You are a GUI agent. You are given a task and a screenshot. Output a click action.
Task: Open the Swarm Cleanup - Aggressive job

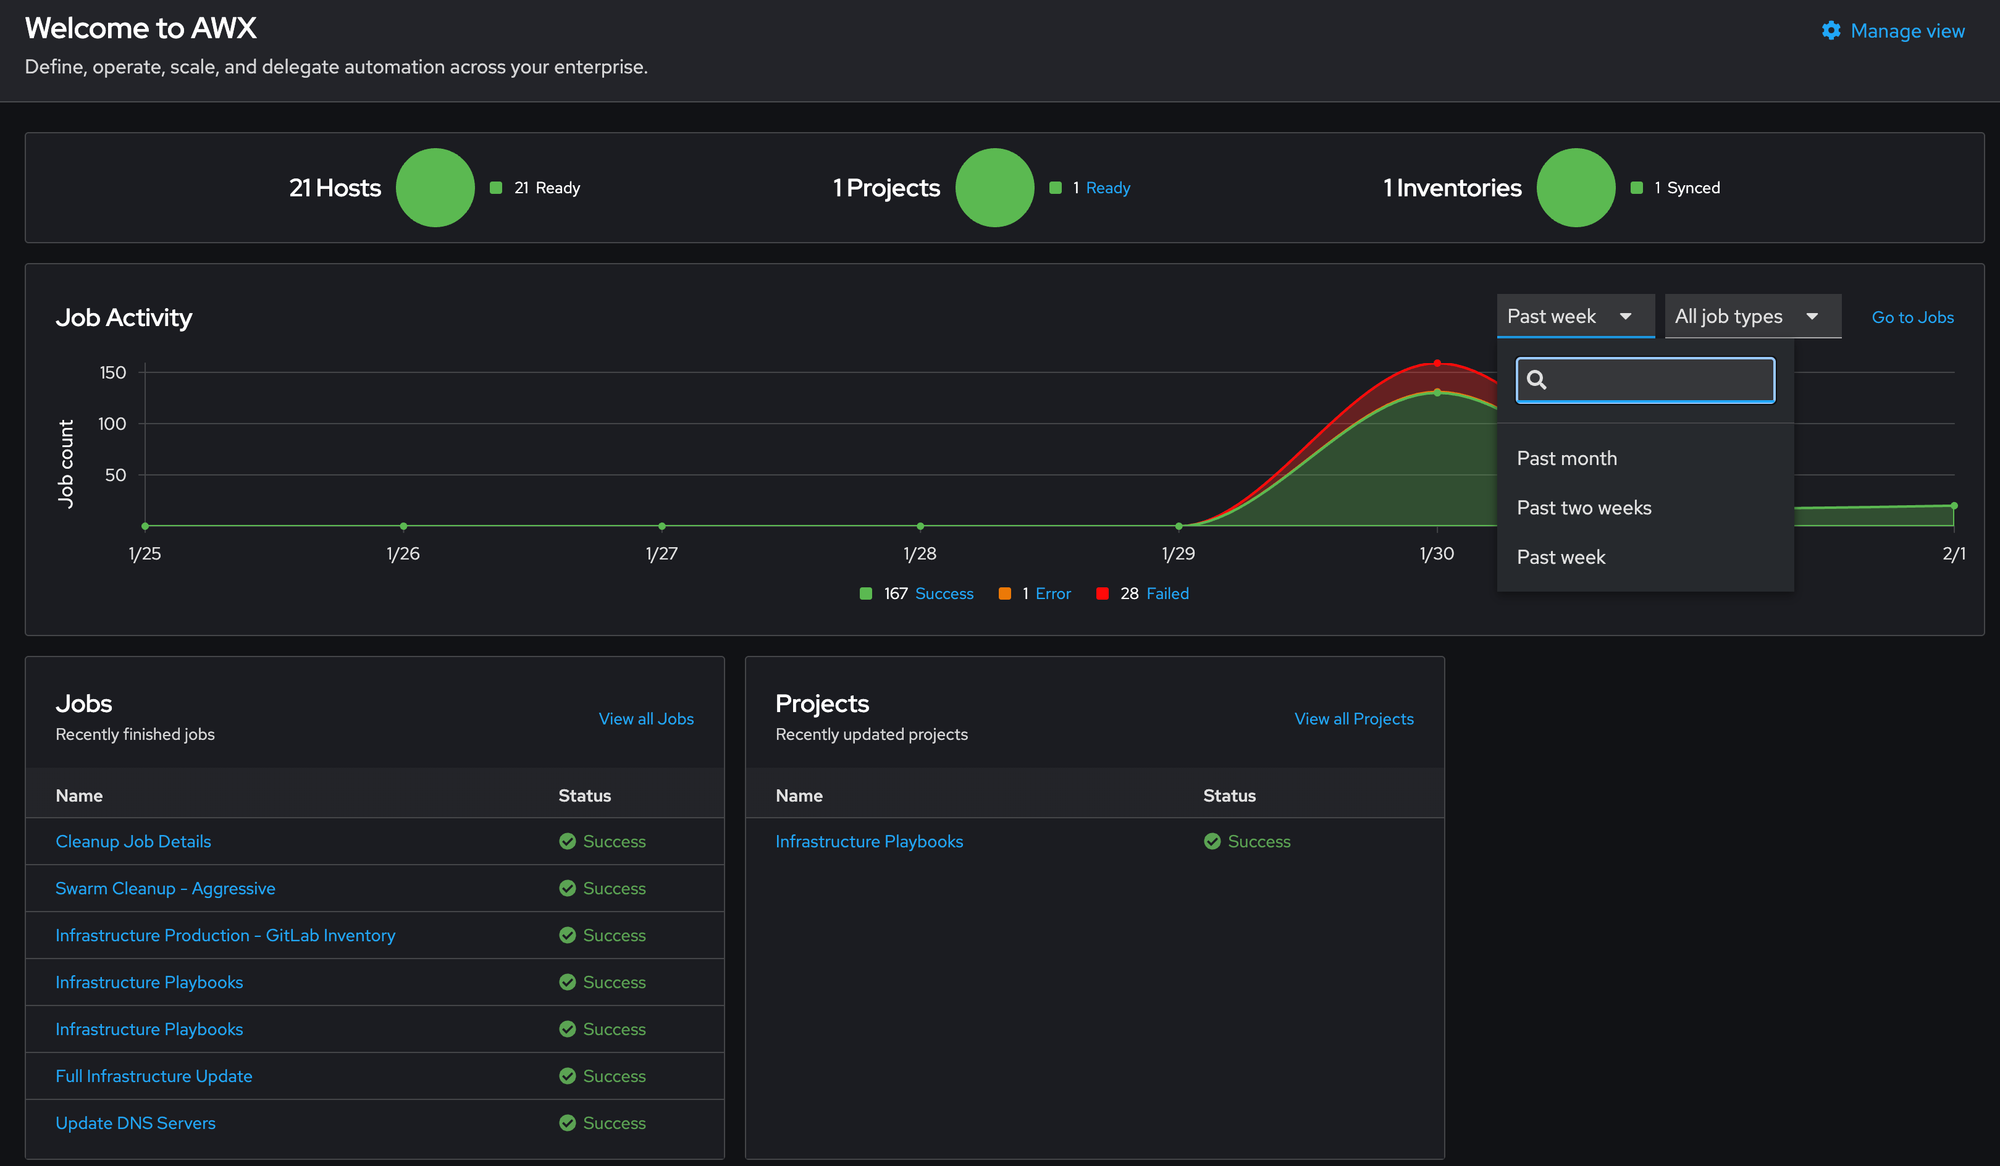pos(165,889)
